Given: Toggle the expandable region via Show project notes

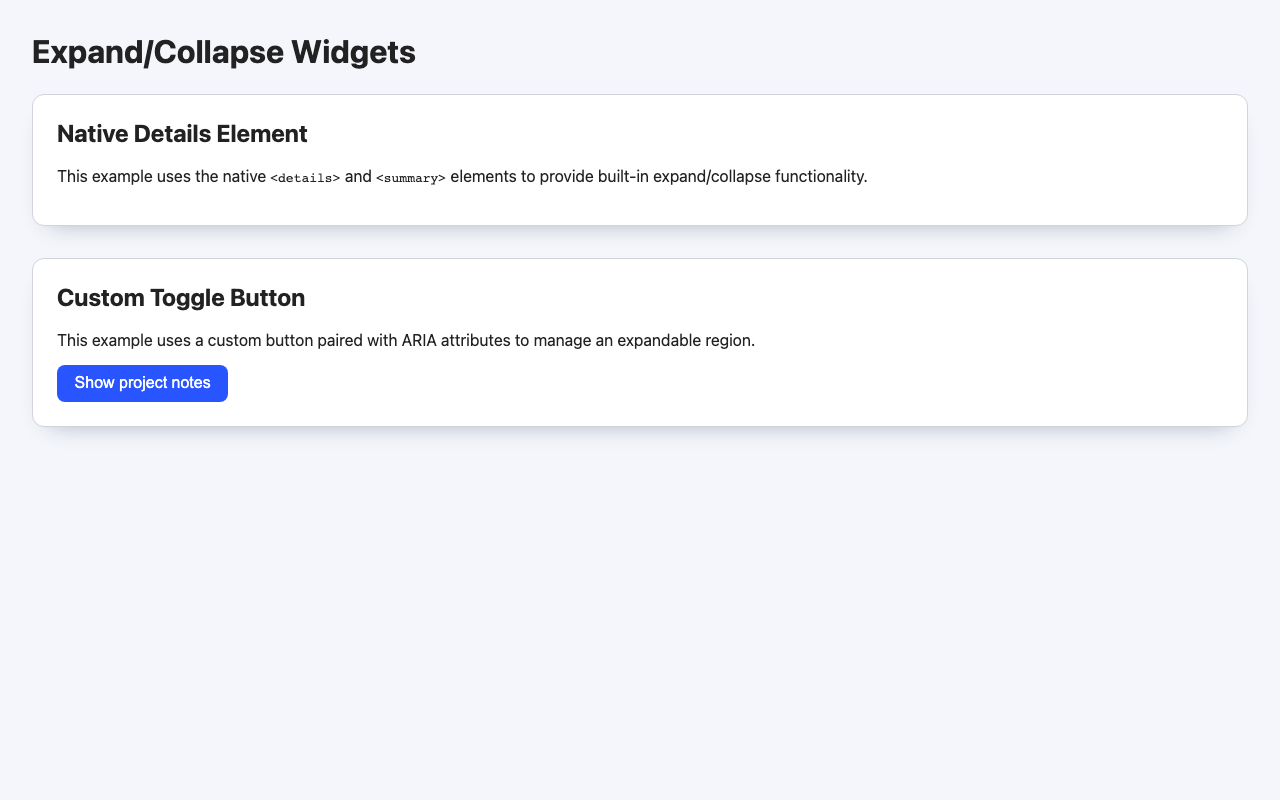Looking at the screenshot, I should (142, 383).
